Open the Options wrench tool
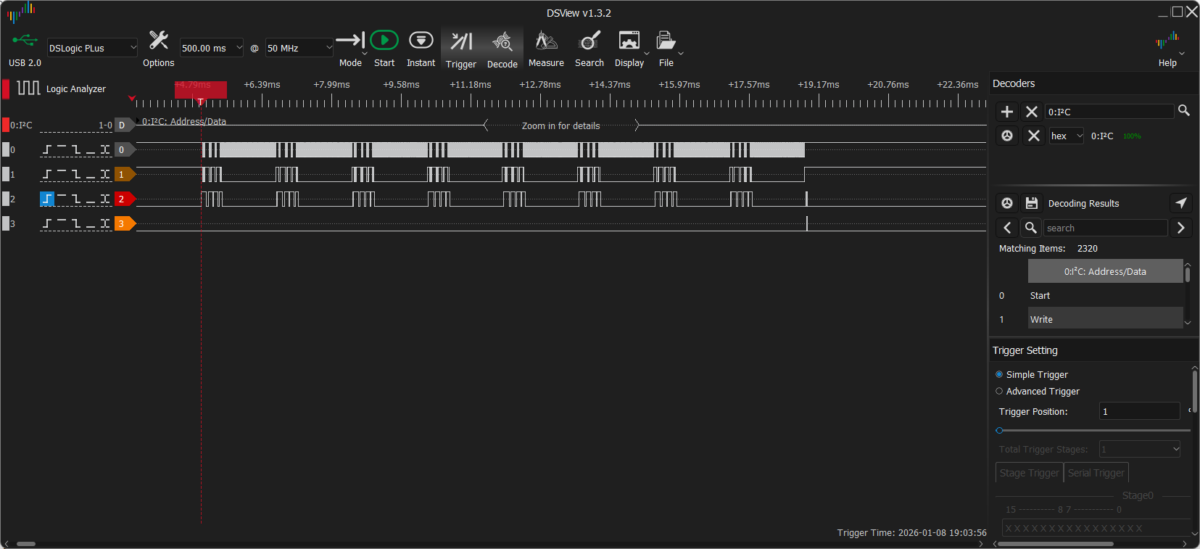 [x=158, y=41]
